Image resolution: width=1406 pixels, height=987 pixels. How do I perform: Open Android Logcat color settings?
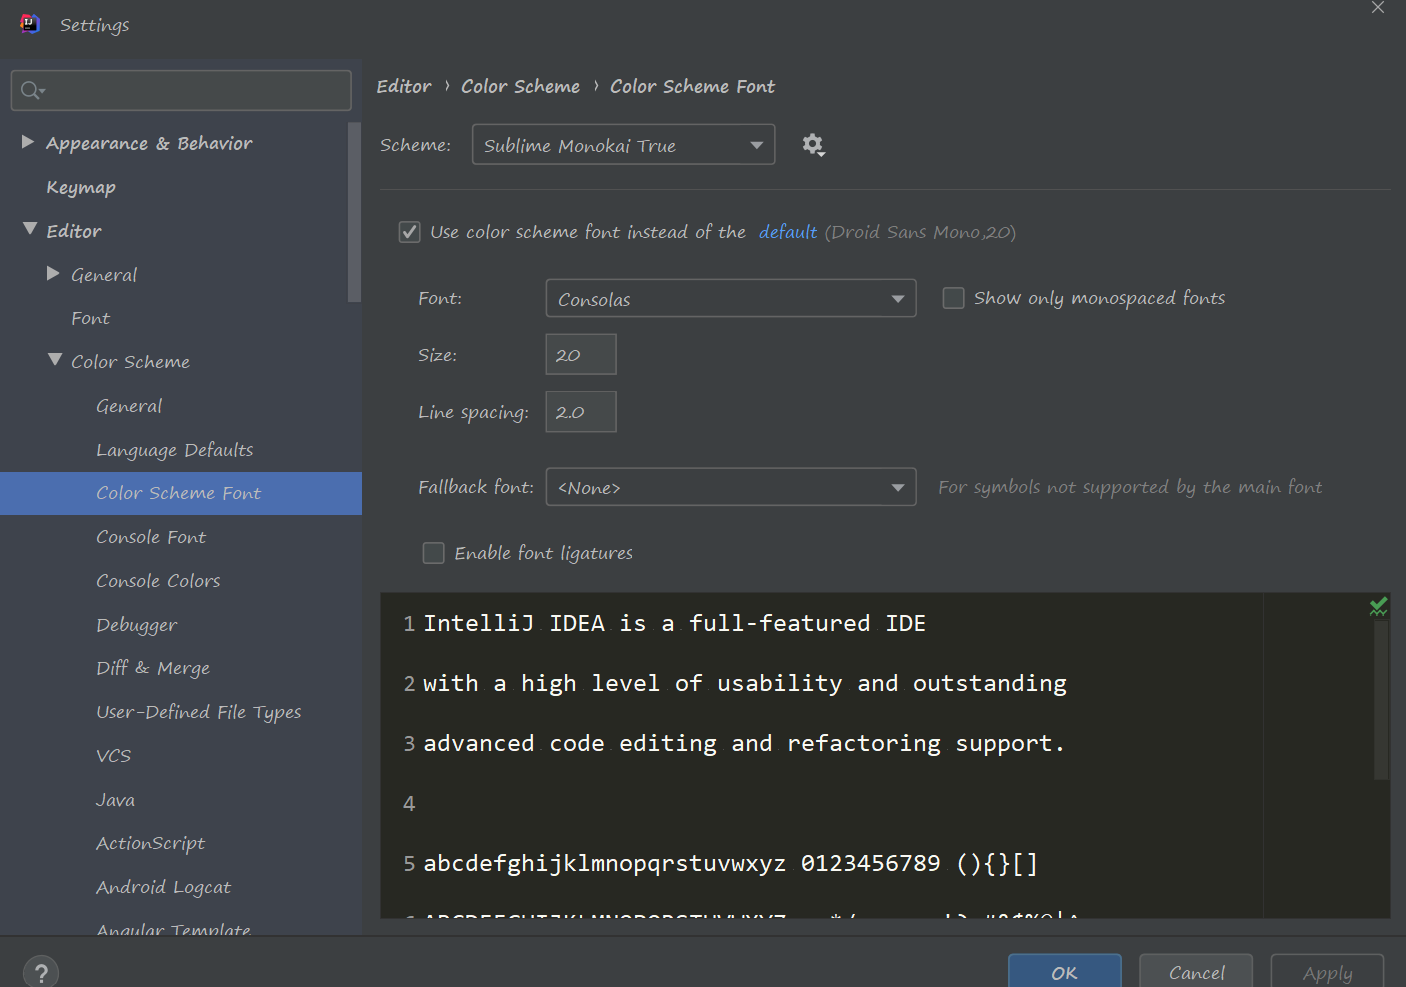point(163,887)
